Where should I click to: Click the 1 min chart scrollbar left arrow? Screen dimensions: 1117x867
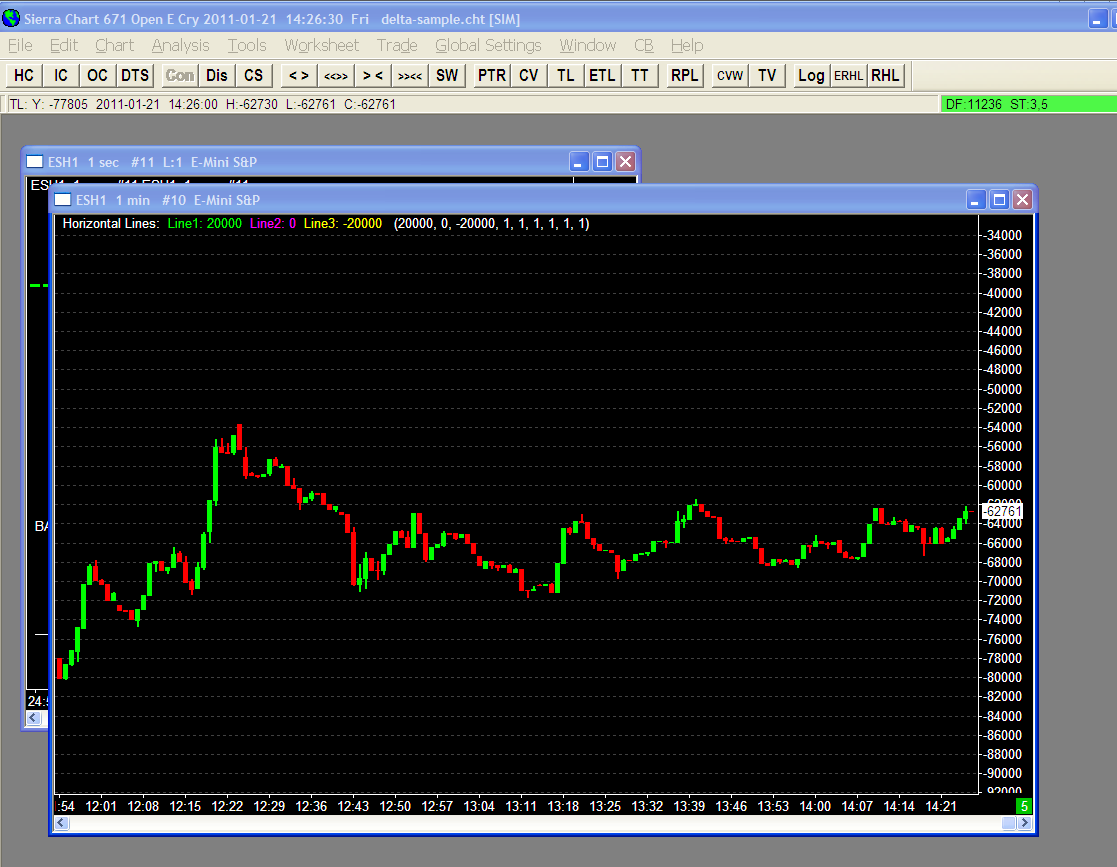tap(61, 823)
